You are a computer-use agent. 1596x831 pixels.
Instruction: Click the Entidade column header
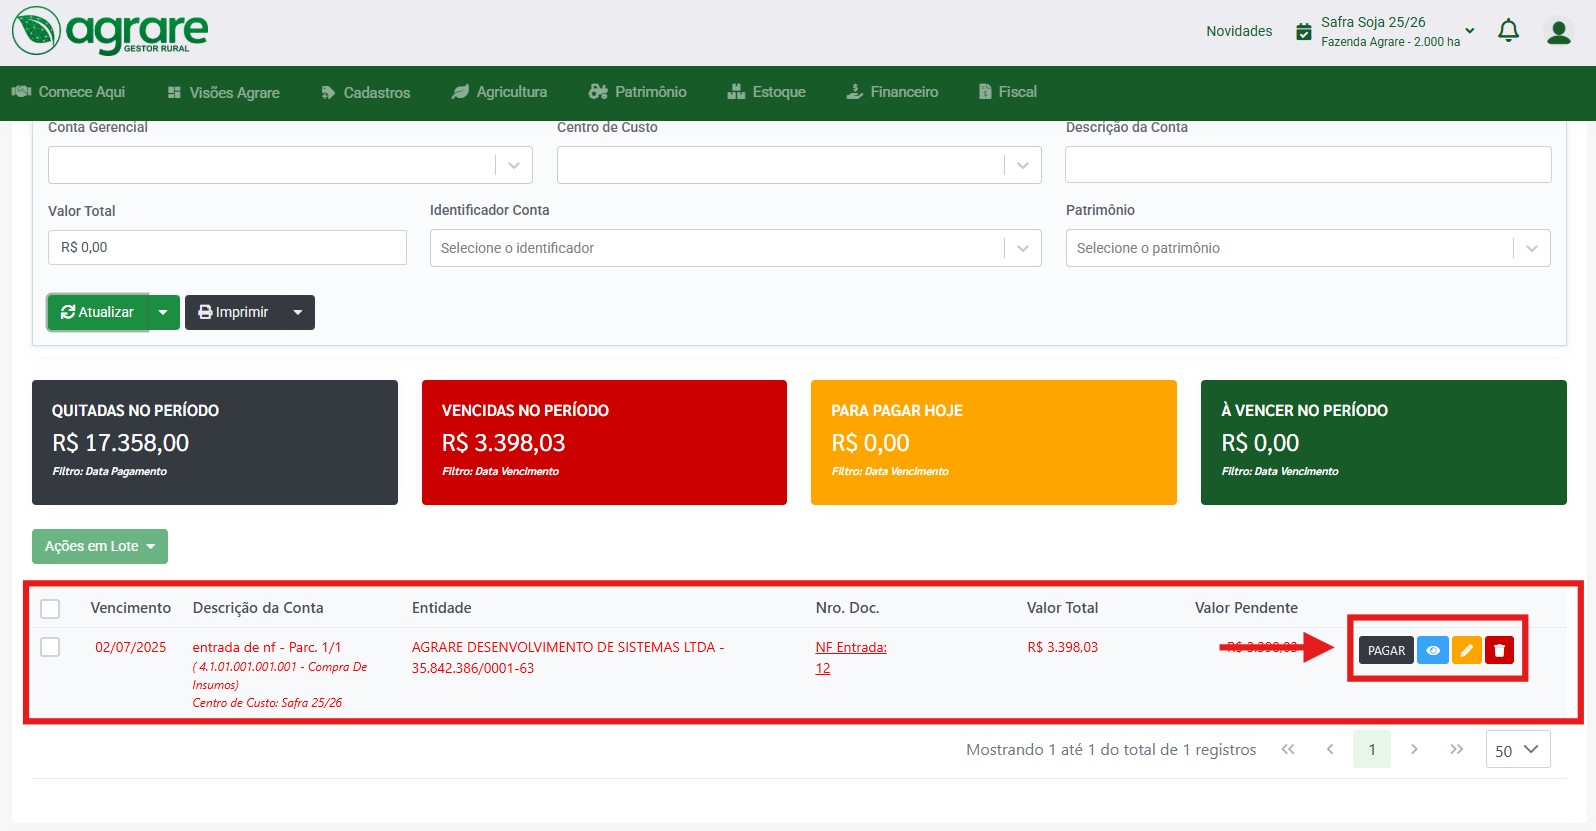442,608
